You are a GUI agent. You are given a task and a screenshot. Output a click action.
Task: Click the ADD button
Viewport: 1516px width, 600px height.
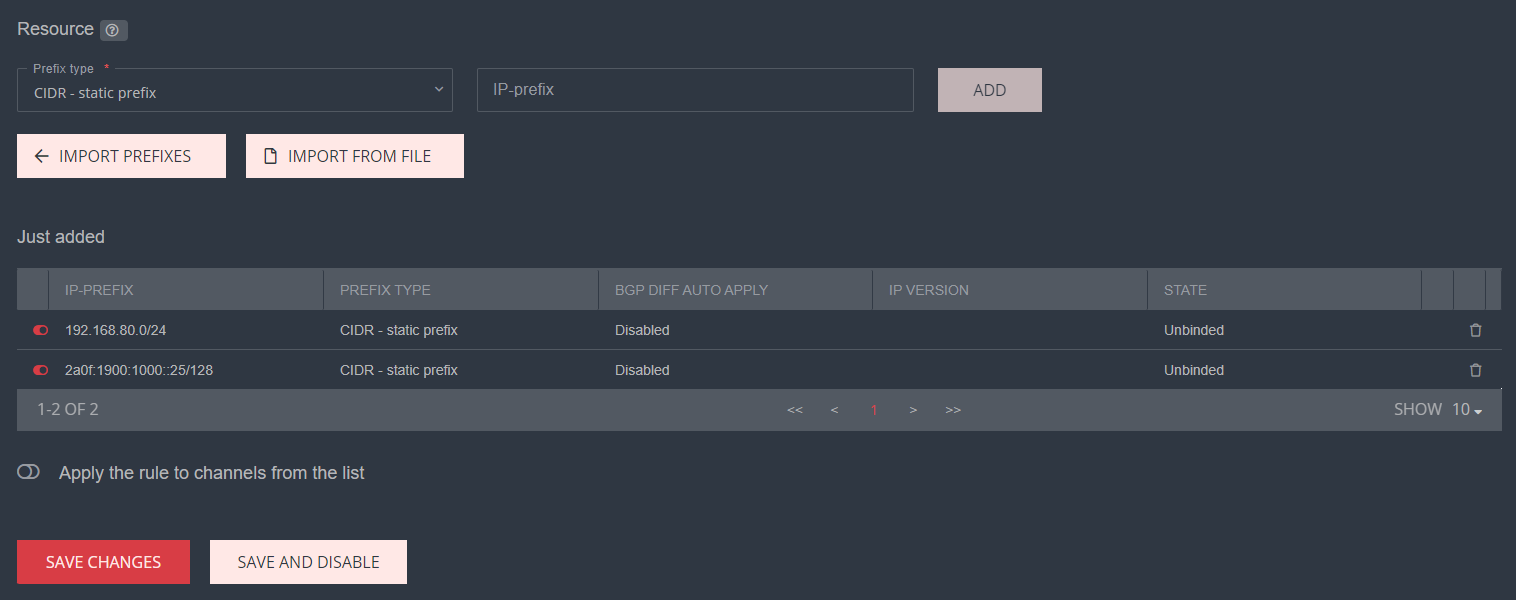pyautogui.click(x=989, y=90)
